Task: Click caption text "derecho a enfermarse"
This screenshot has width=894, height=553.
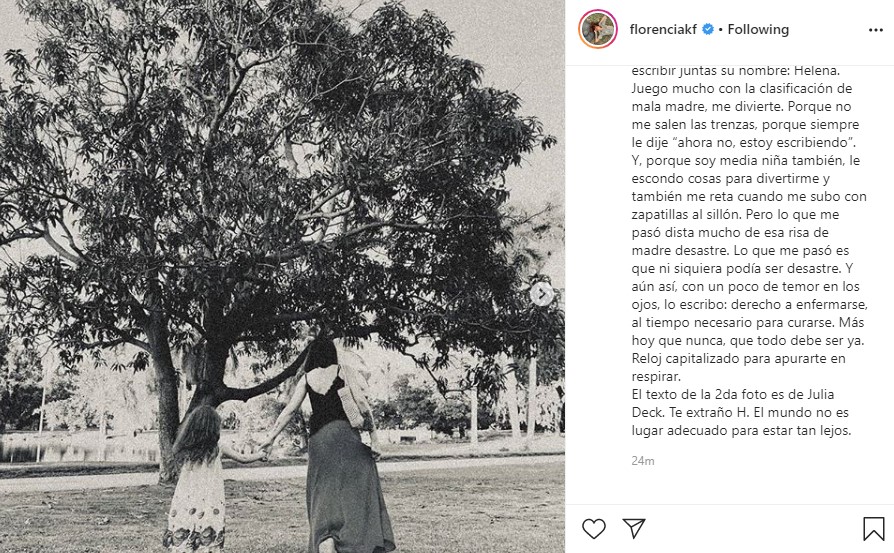Action: point(799,304)
